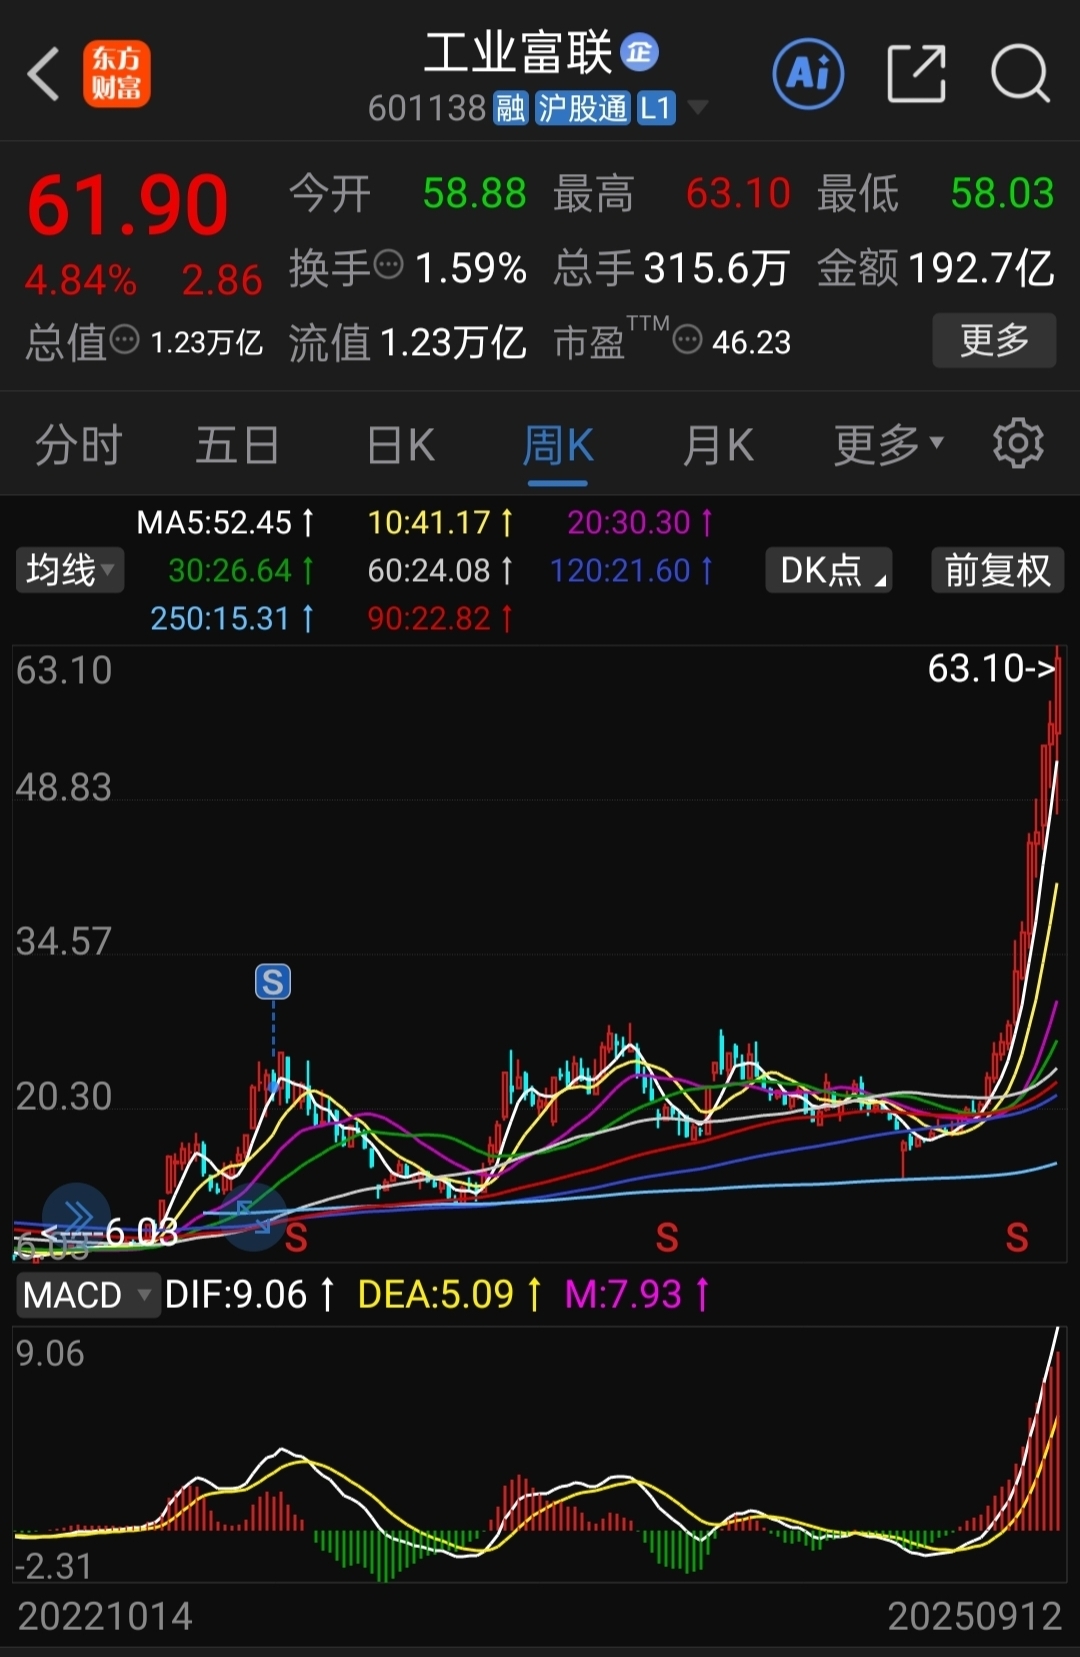Tap the red 90:22.82 moving average value

click(440, 618)
